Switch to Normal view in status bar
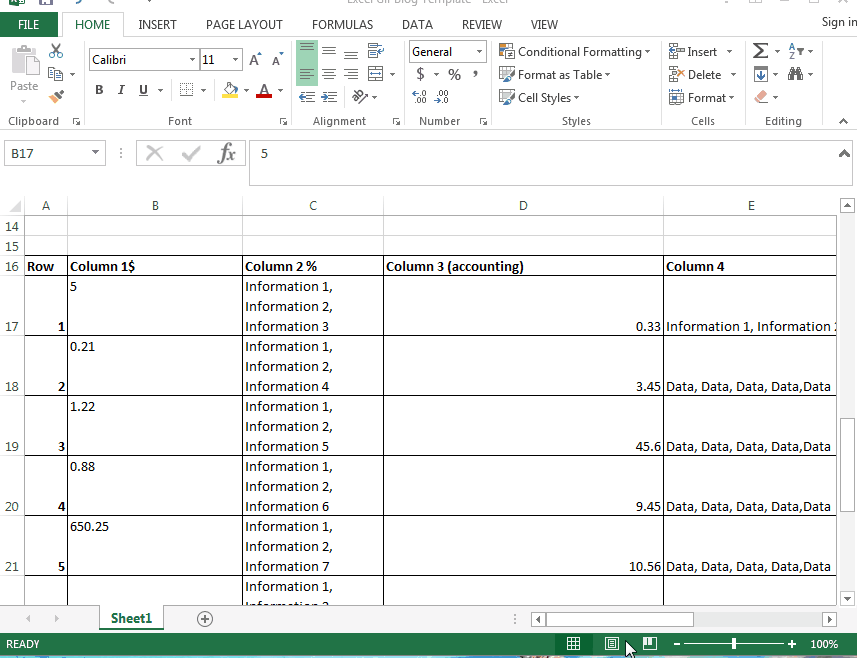Screen dimensions: 857x658 pos(573,644)
